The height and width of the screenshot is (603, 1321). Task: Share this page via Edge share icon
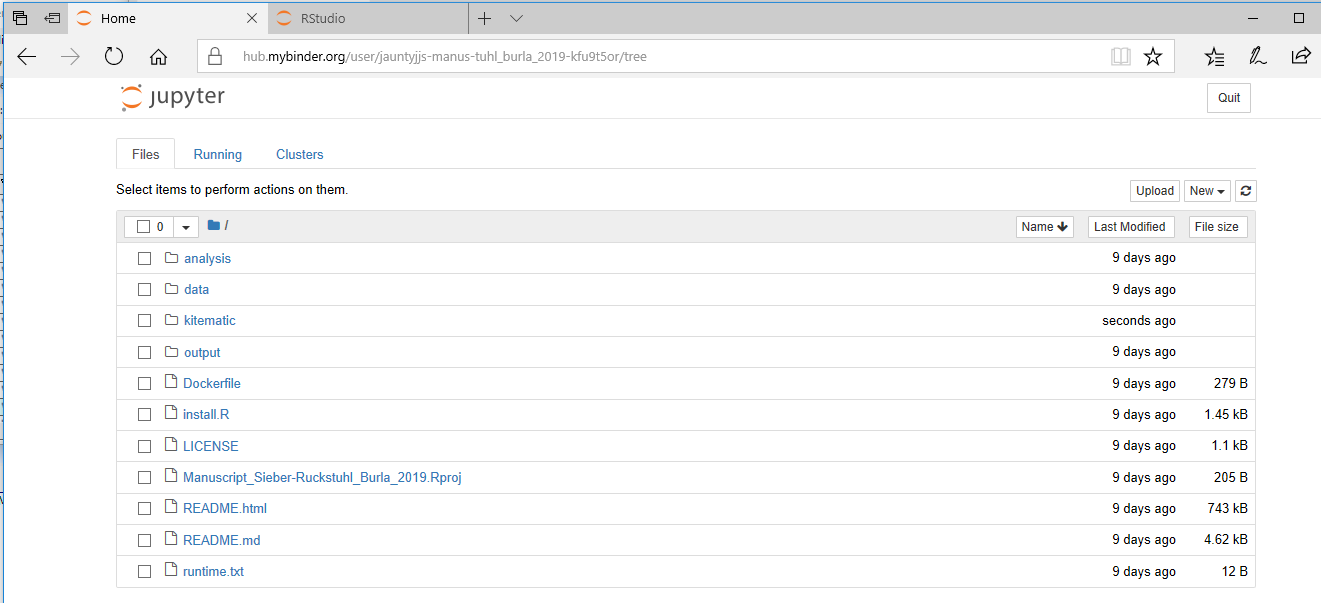[1301, 56]
